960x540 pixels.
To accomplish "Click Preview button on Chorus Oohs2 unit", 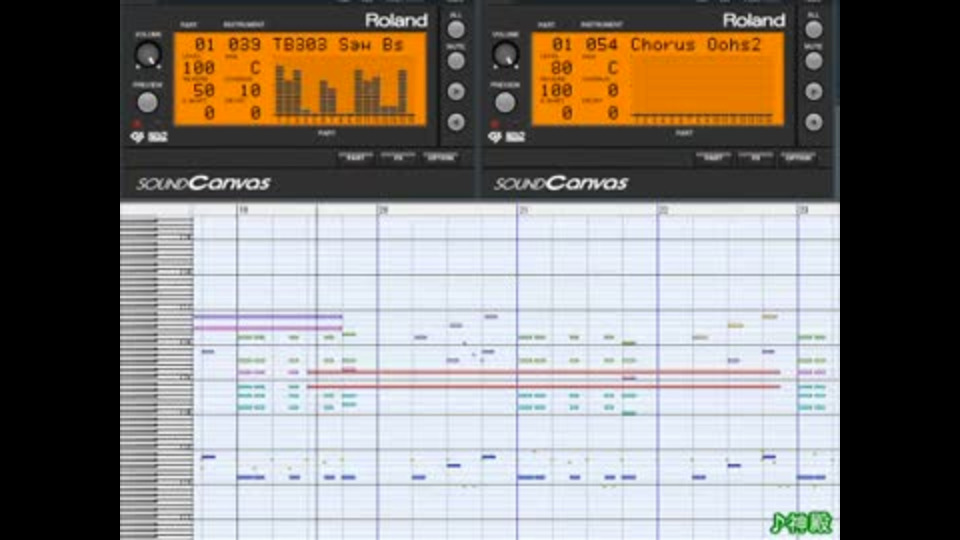I will coord(504,102).
